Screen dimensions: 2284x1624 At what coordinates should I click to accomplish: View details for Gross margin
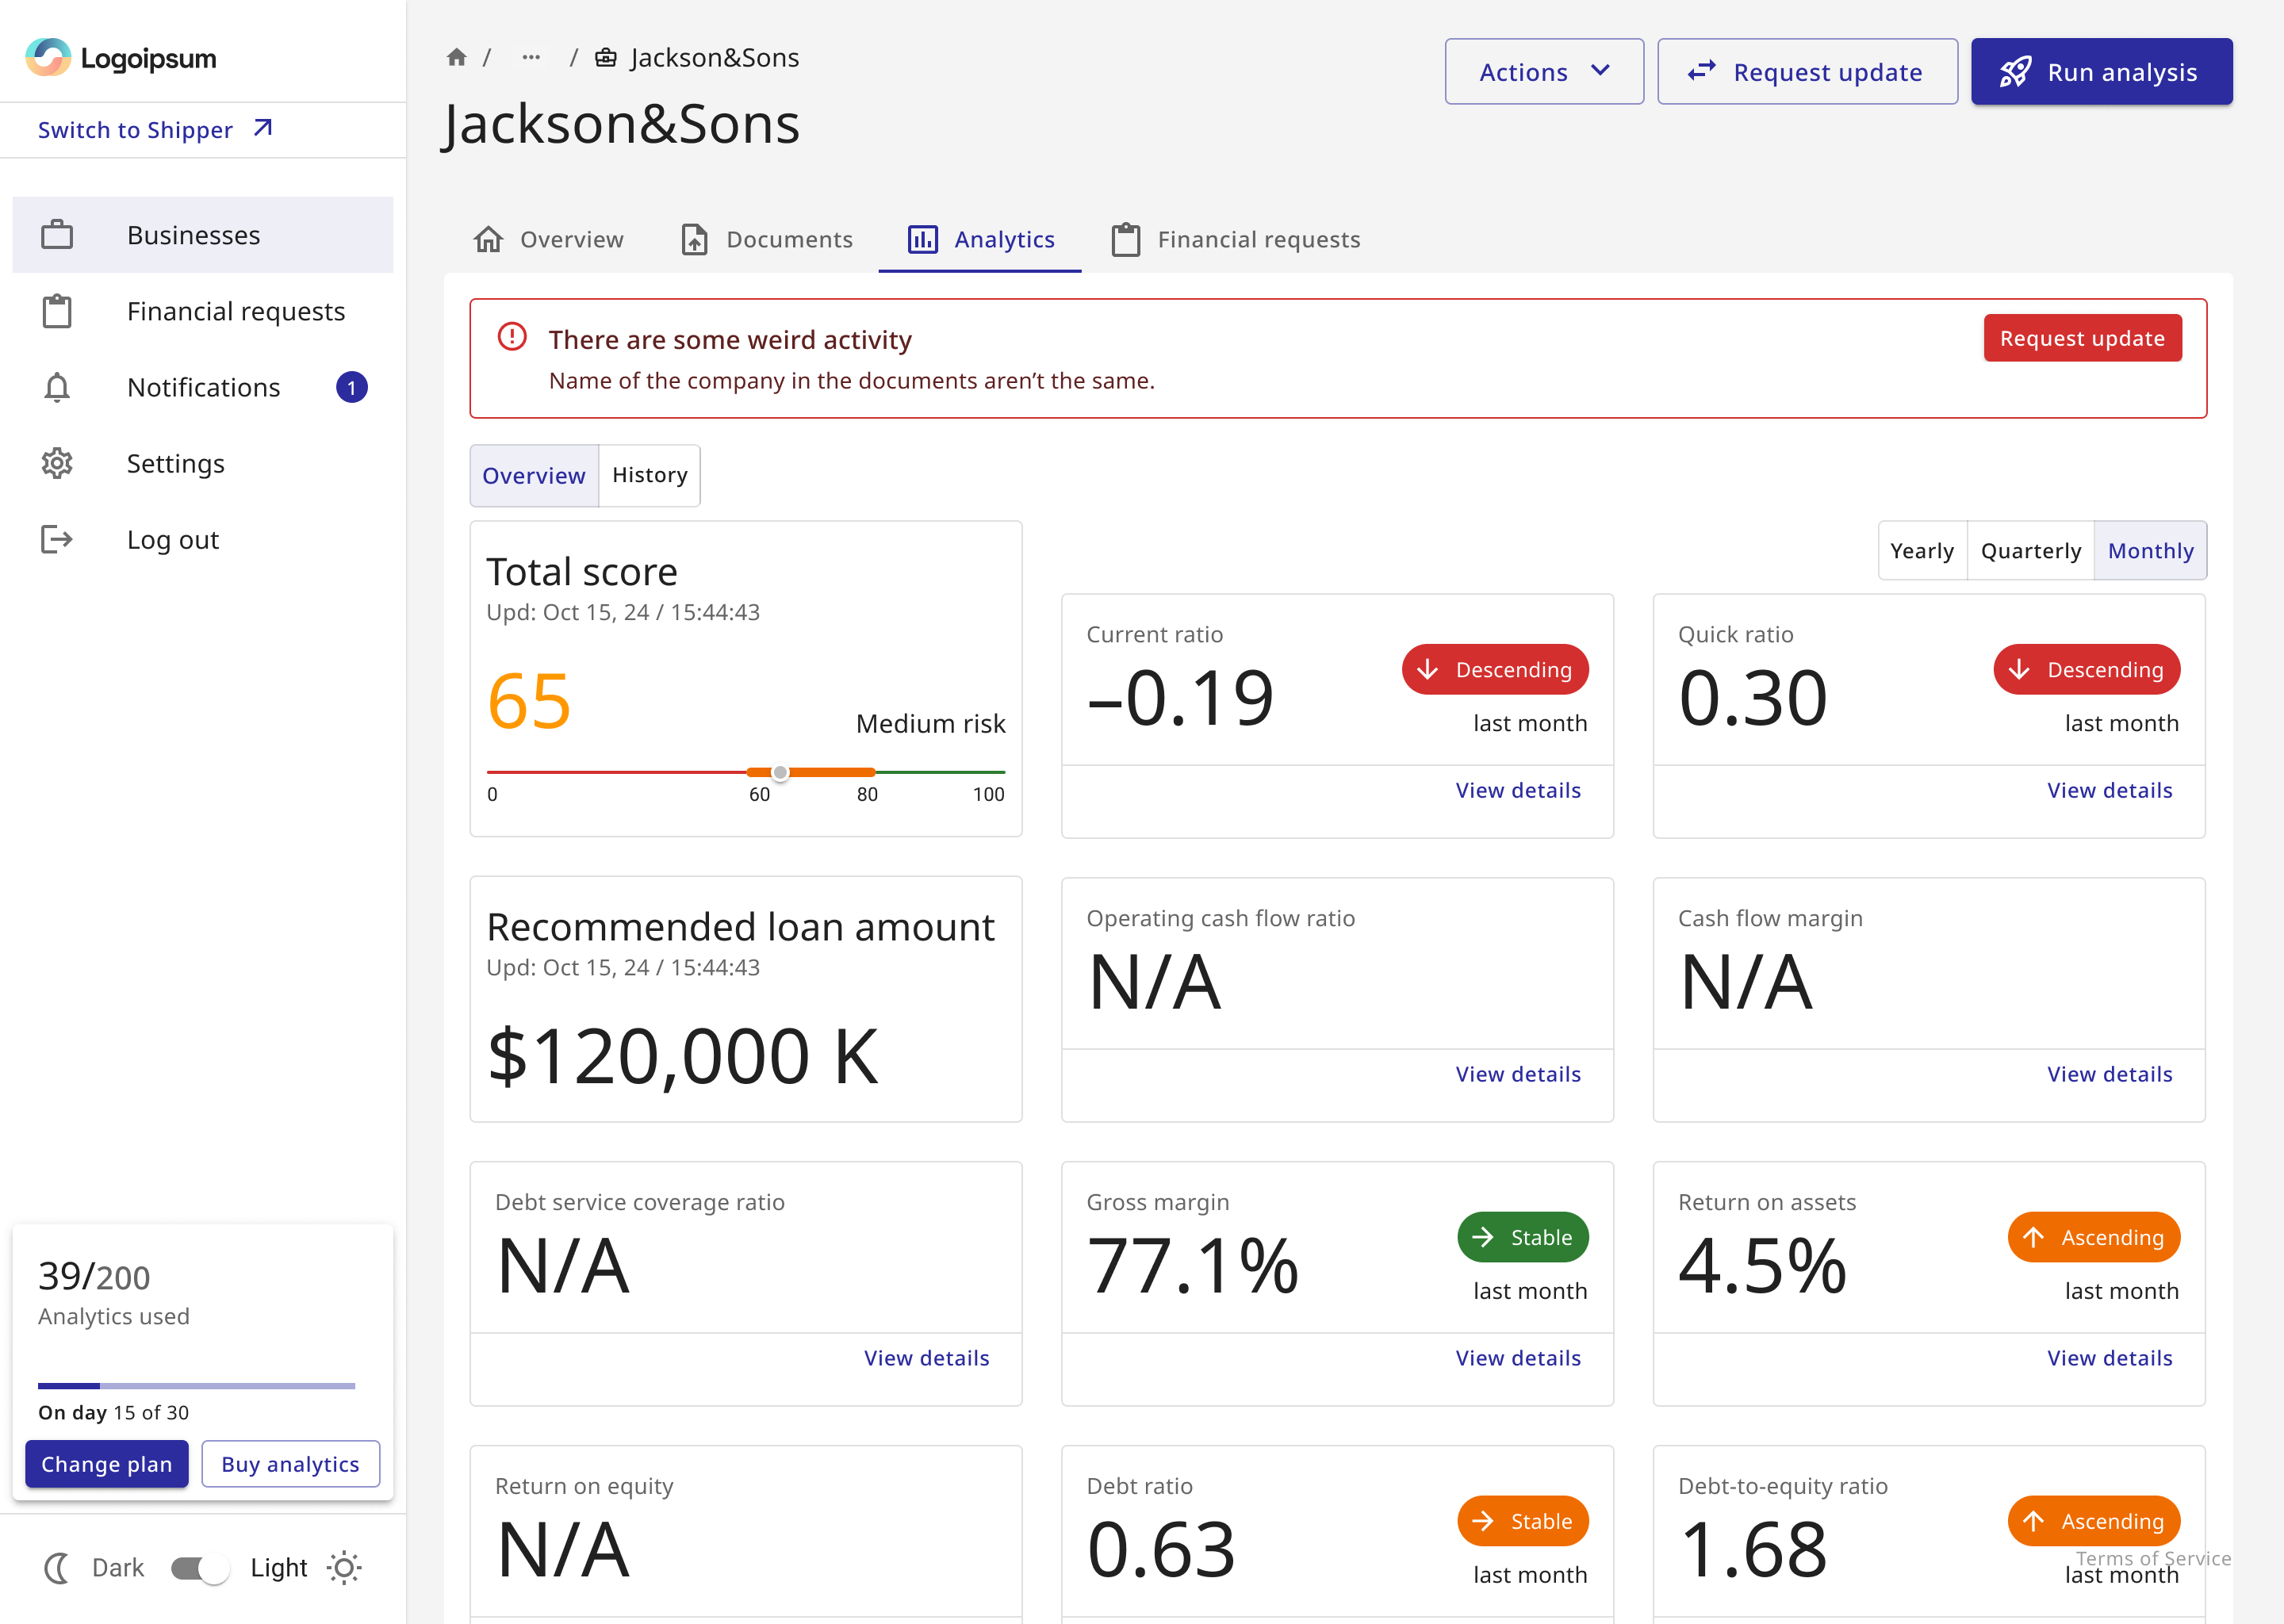[1518, 1358]
